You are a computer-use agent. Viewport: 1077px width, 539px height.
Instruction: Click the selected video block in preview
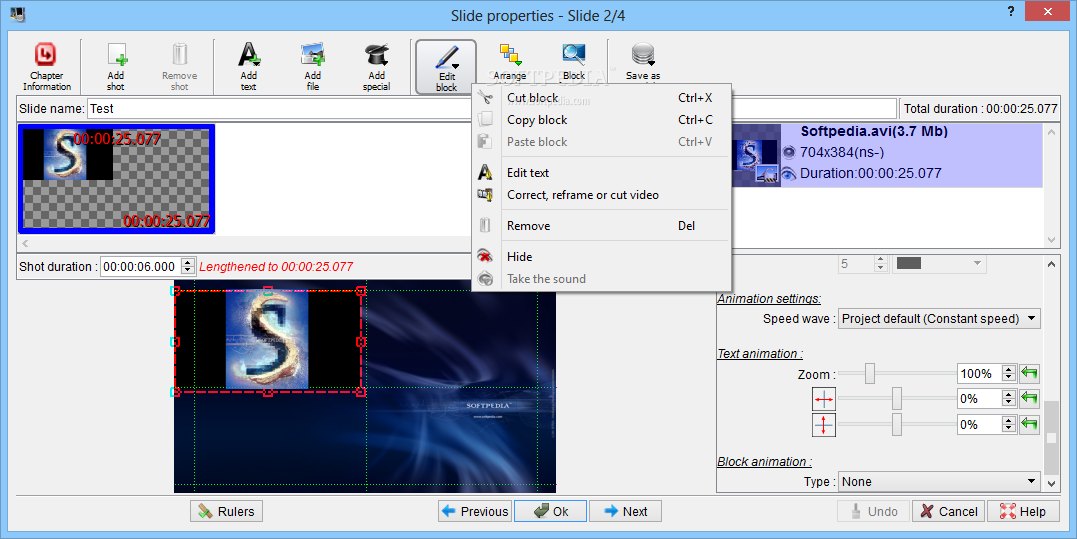pyautogui.click(x=268, y=341)
